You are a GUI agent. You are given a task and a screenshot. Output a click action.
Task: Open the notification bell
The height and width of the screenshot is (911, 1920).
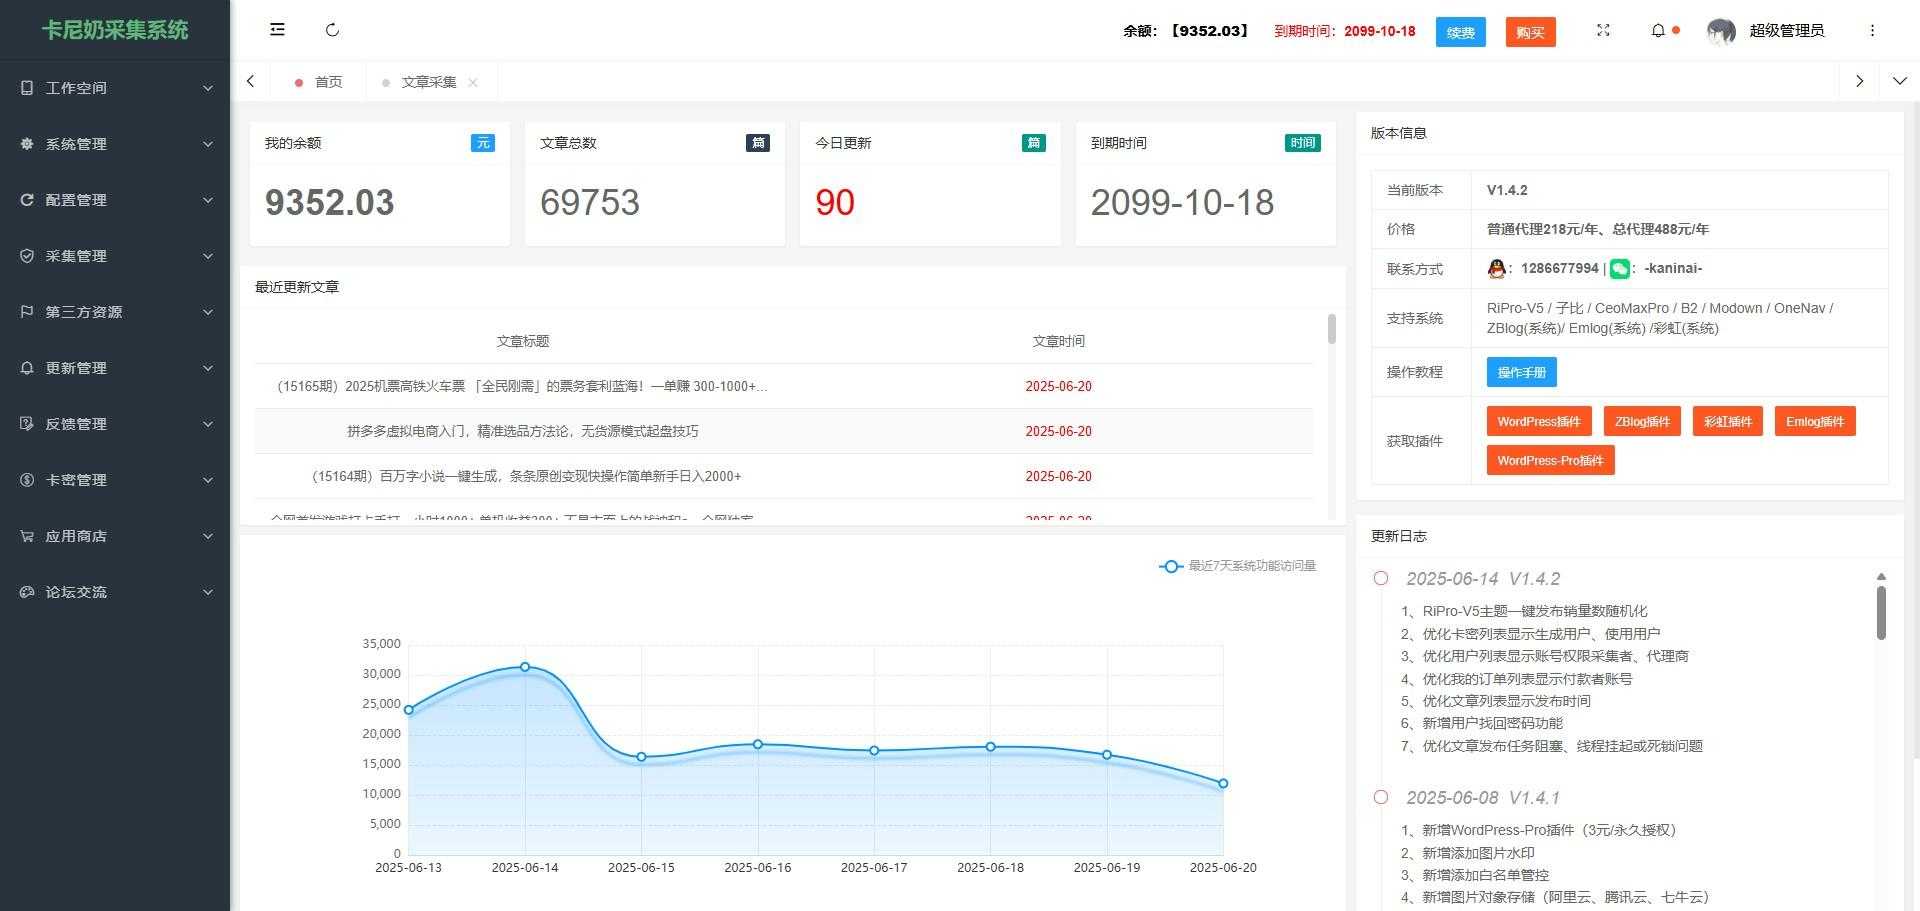[1659, 31]
